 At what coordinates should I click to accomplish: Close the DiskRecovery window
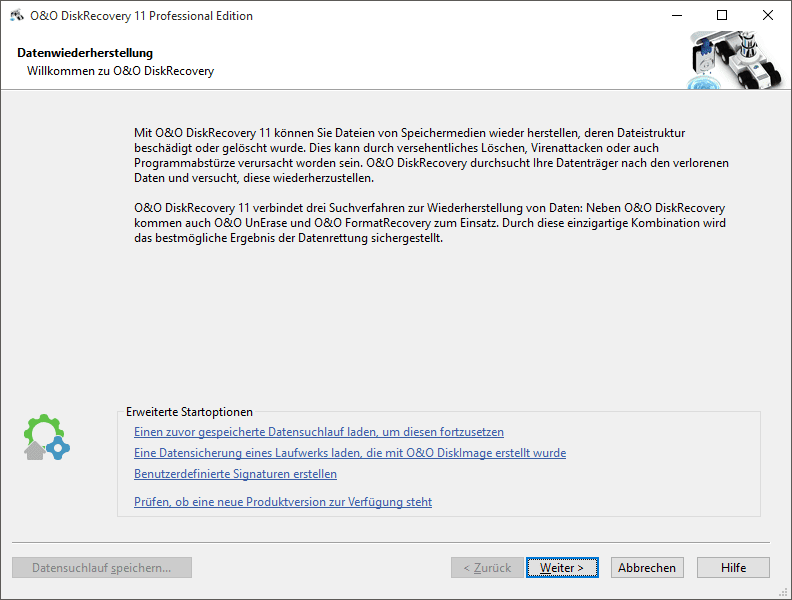tap(768, 16)
